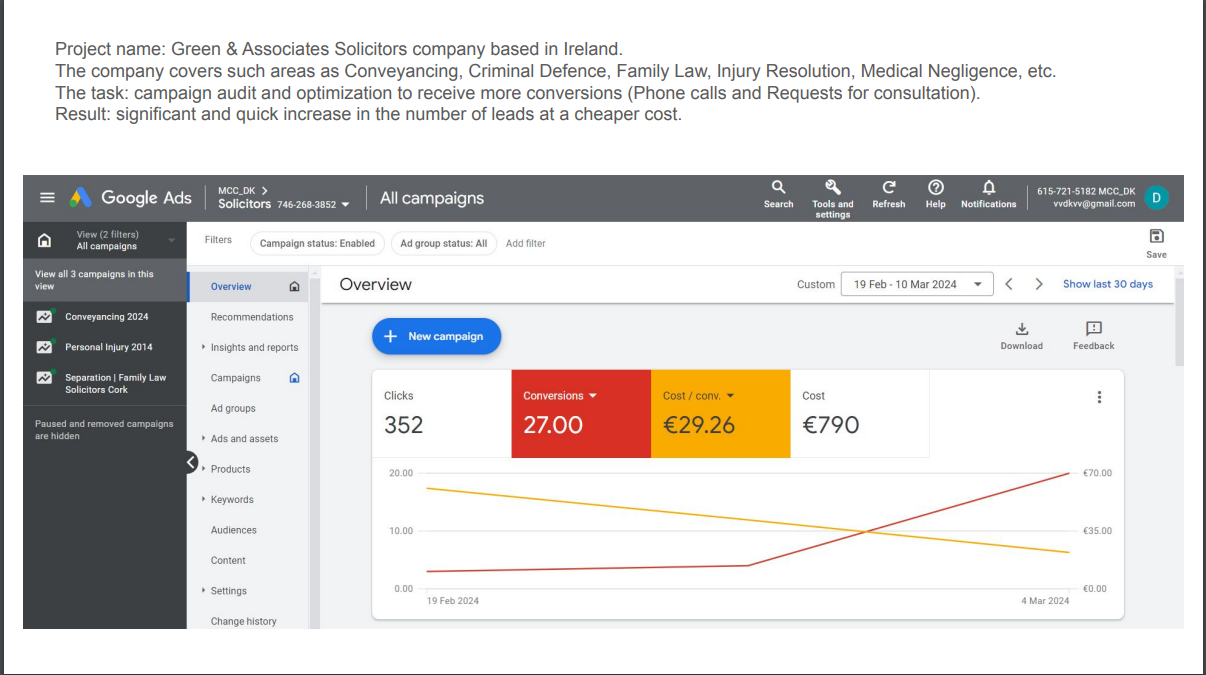Click the D account avatar
The image size is (1206, 675).
point(1156,198)
